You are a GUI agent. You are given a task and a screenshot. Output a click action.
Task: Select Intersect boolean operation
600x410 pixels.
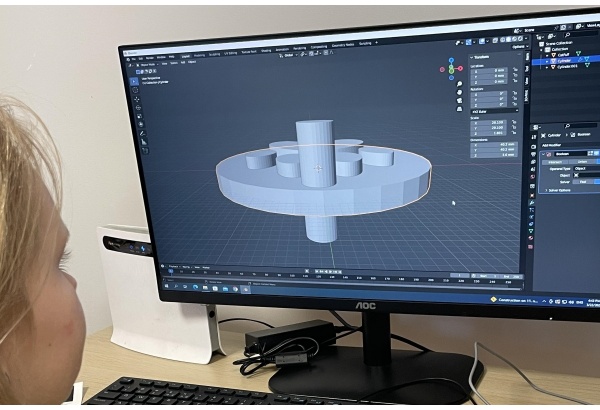553,162
